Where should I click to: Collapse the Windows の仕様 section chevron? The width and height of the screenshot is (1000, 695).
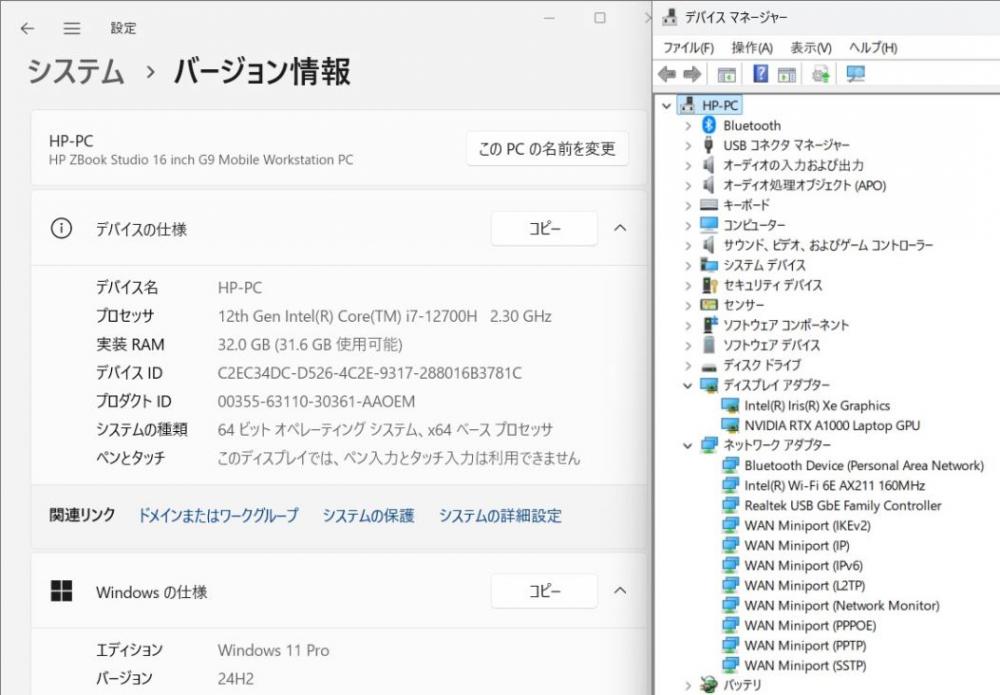tap(620, 590)
